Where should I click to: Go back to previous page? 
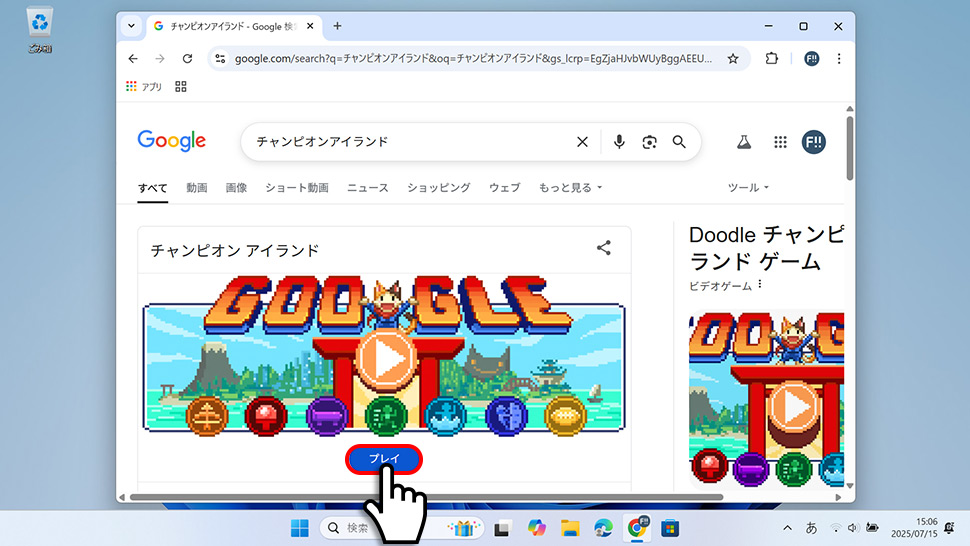[133, 59]
